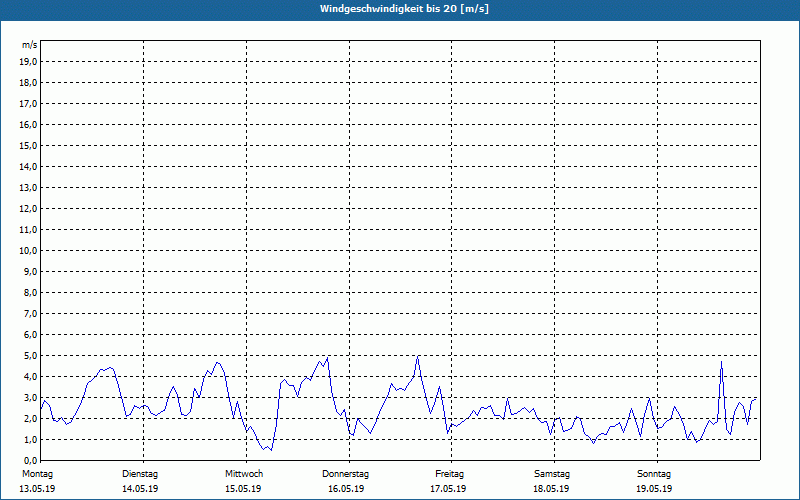The image size is (800, 500).
Task: Click the date 15.05.19
Action: tap(243, 489)
